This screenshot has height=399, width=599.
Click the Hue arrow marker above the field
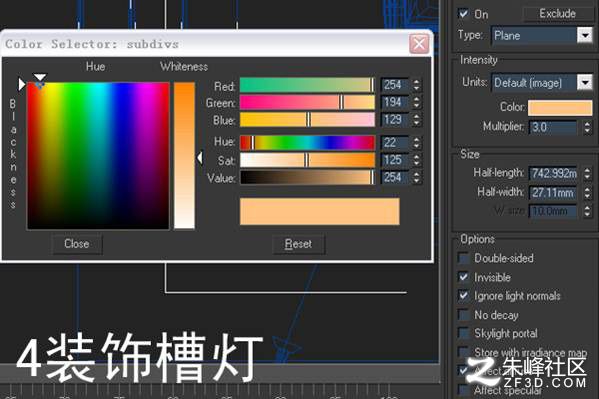[40, 77]
